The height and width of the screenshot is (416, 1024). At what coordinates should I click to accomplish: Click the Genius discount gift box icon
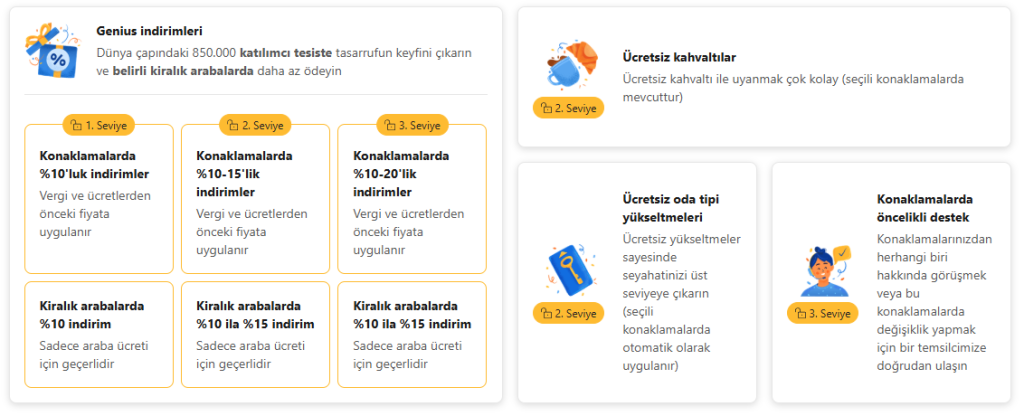(52, 51)
